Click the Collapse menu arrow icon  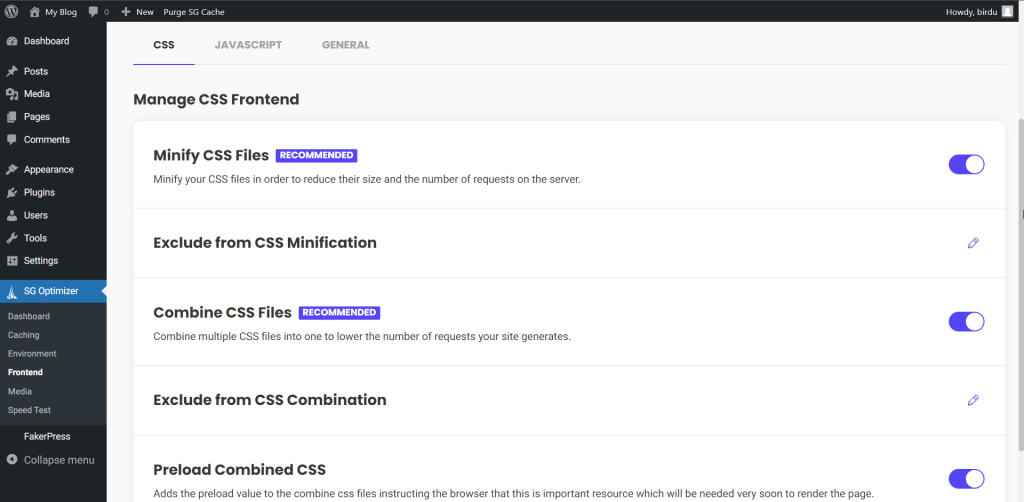tap(12, 460)
